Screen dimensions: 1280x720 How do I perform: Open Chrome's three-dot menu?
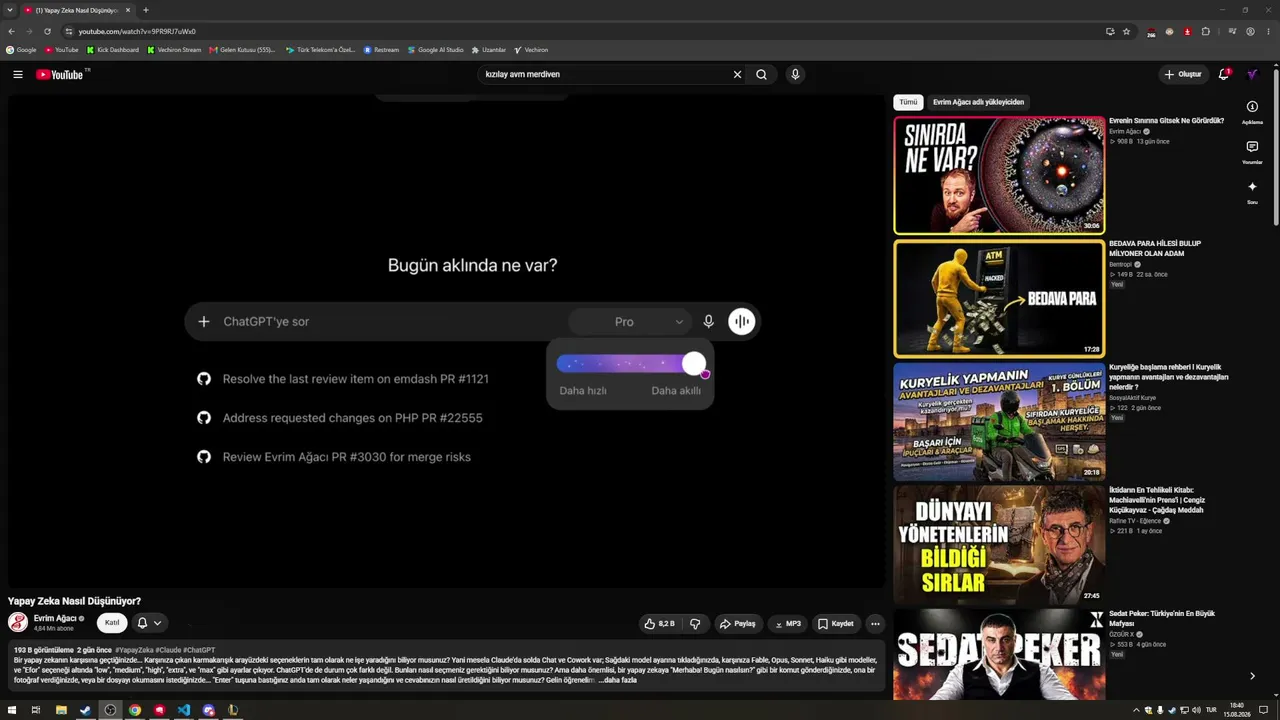(1268, 31)
